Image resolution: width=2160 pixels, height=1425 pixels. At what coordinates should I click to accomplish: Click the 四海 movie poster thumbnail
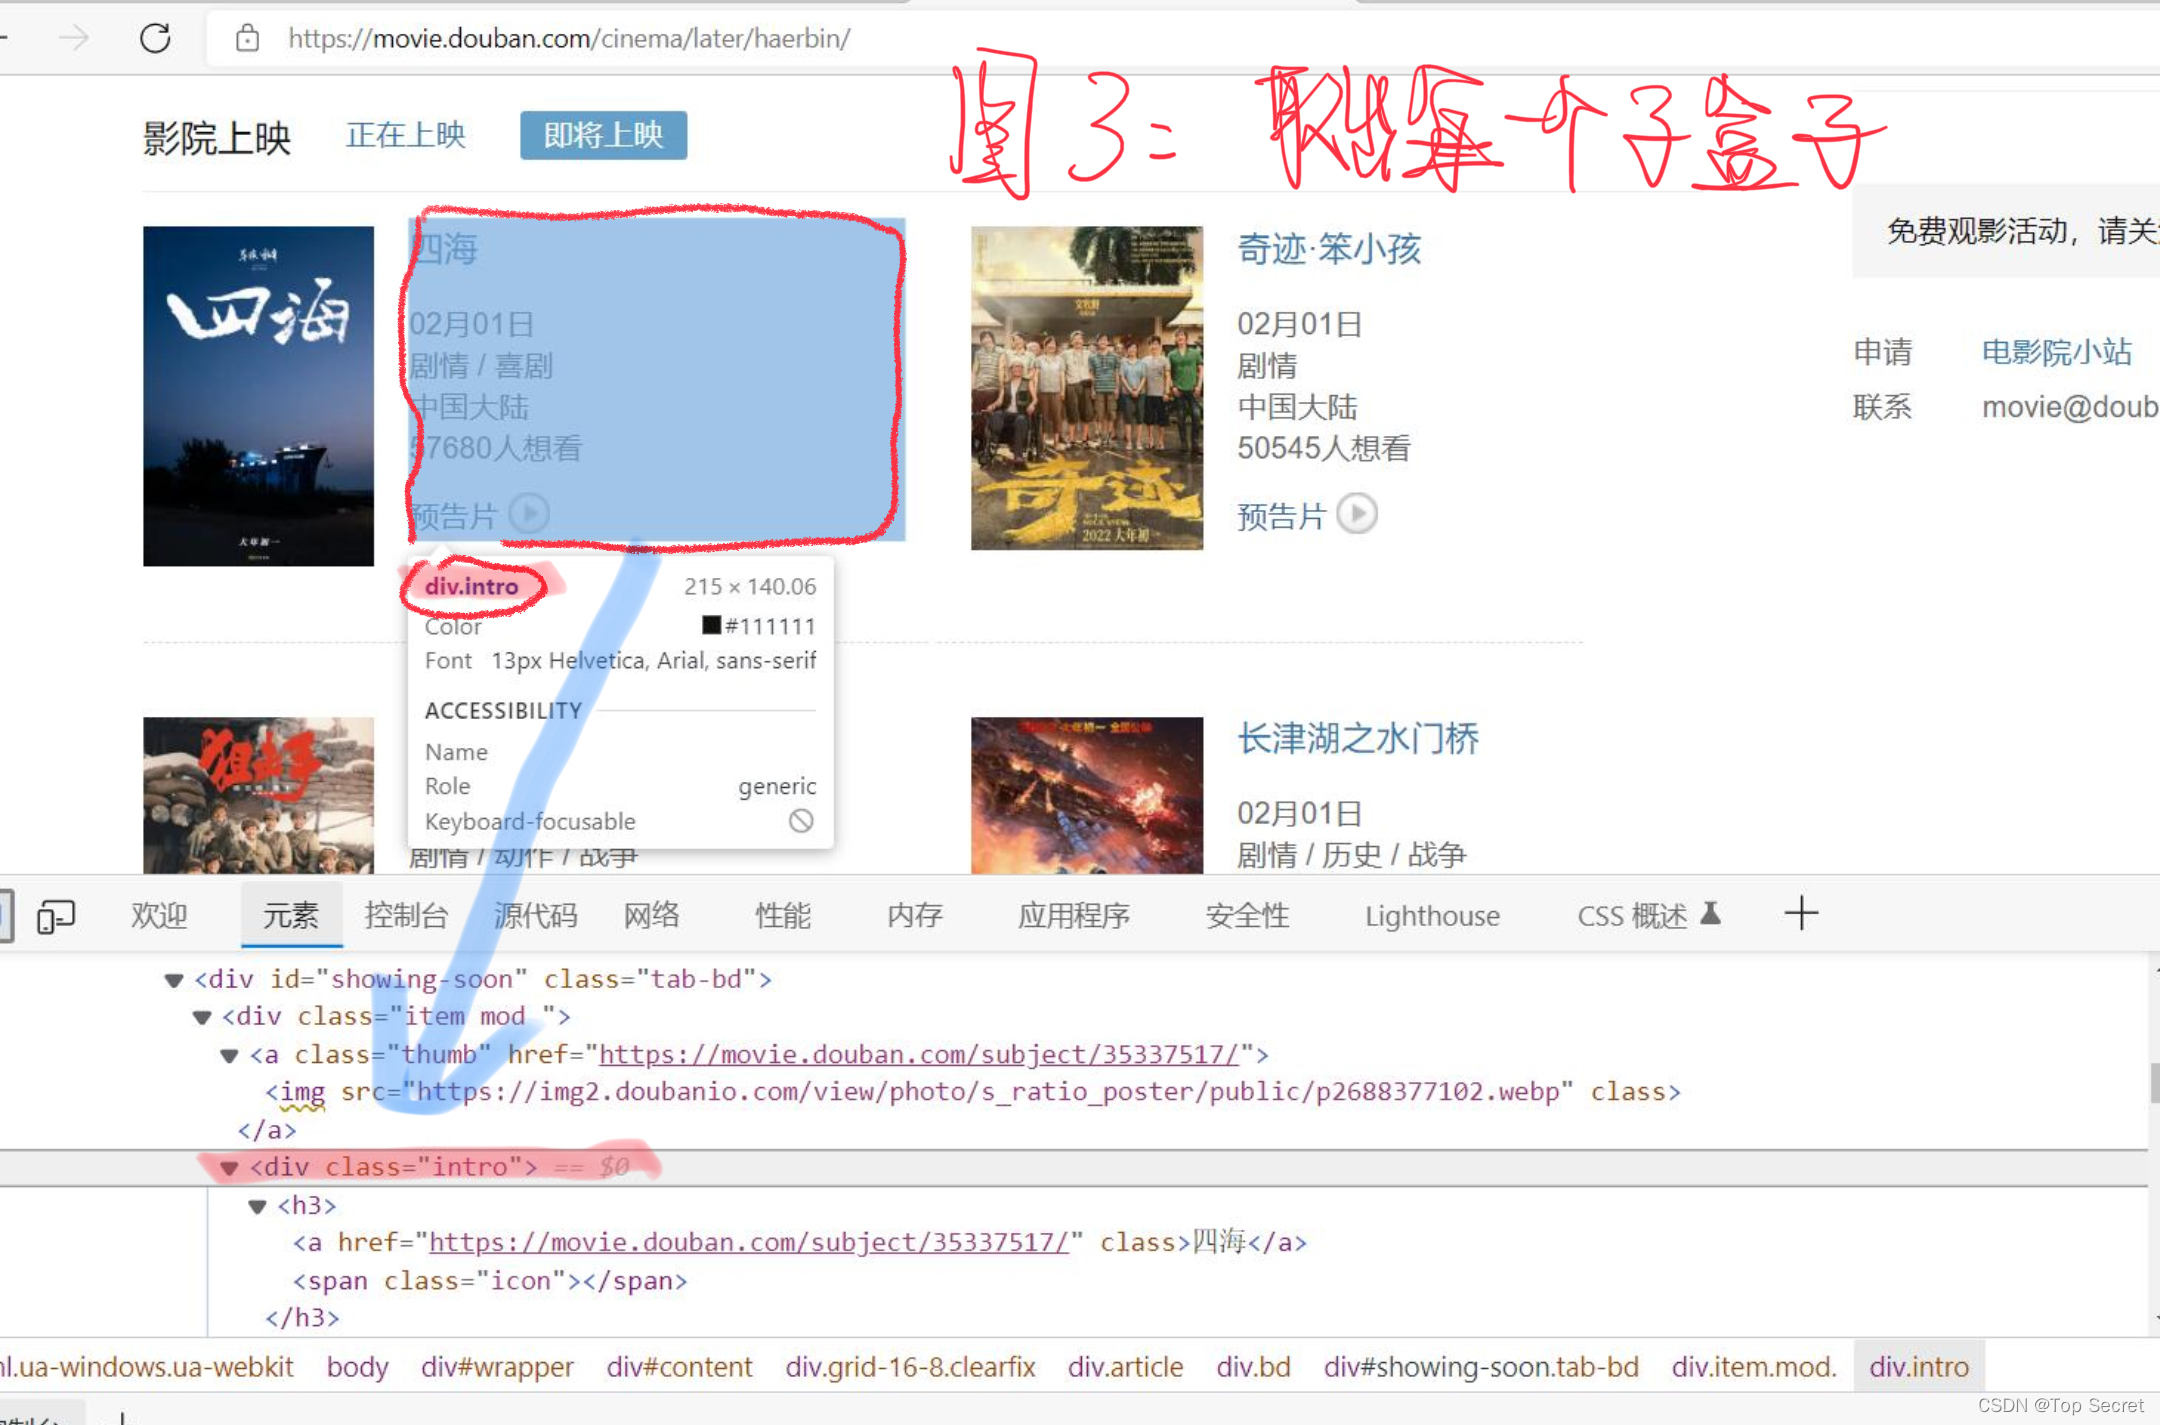[258, 396]
